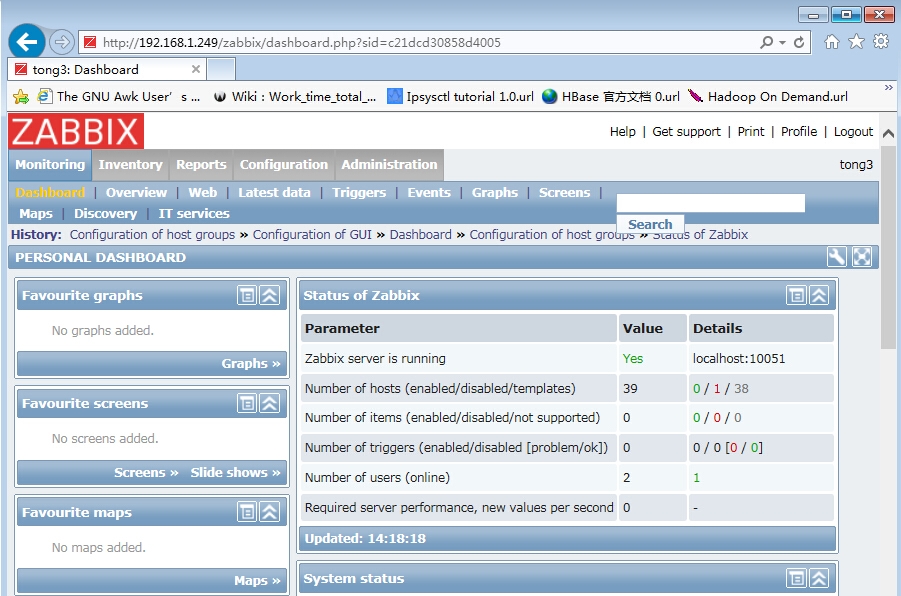This screenshot has height=596, width=901.
Task: Click the add to favorites bar icon
Action: coord(21,97)
